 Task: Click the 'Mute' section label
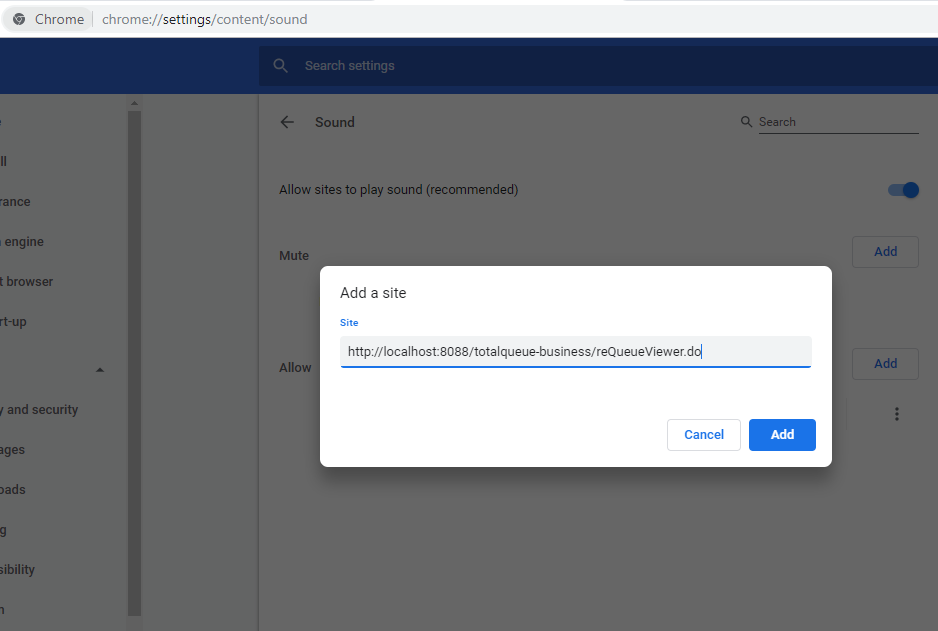click(x=294, y=255)
